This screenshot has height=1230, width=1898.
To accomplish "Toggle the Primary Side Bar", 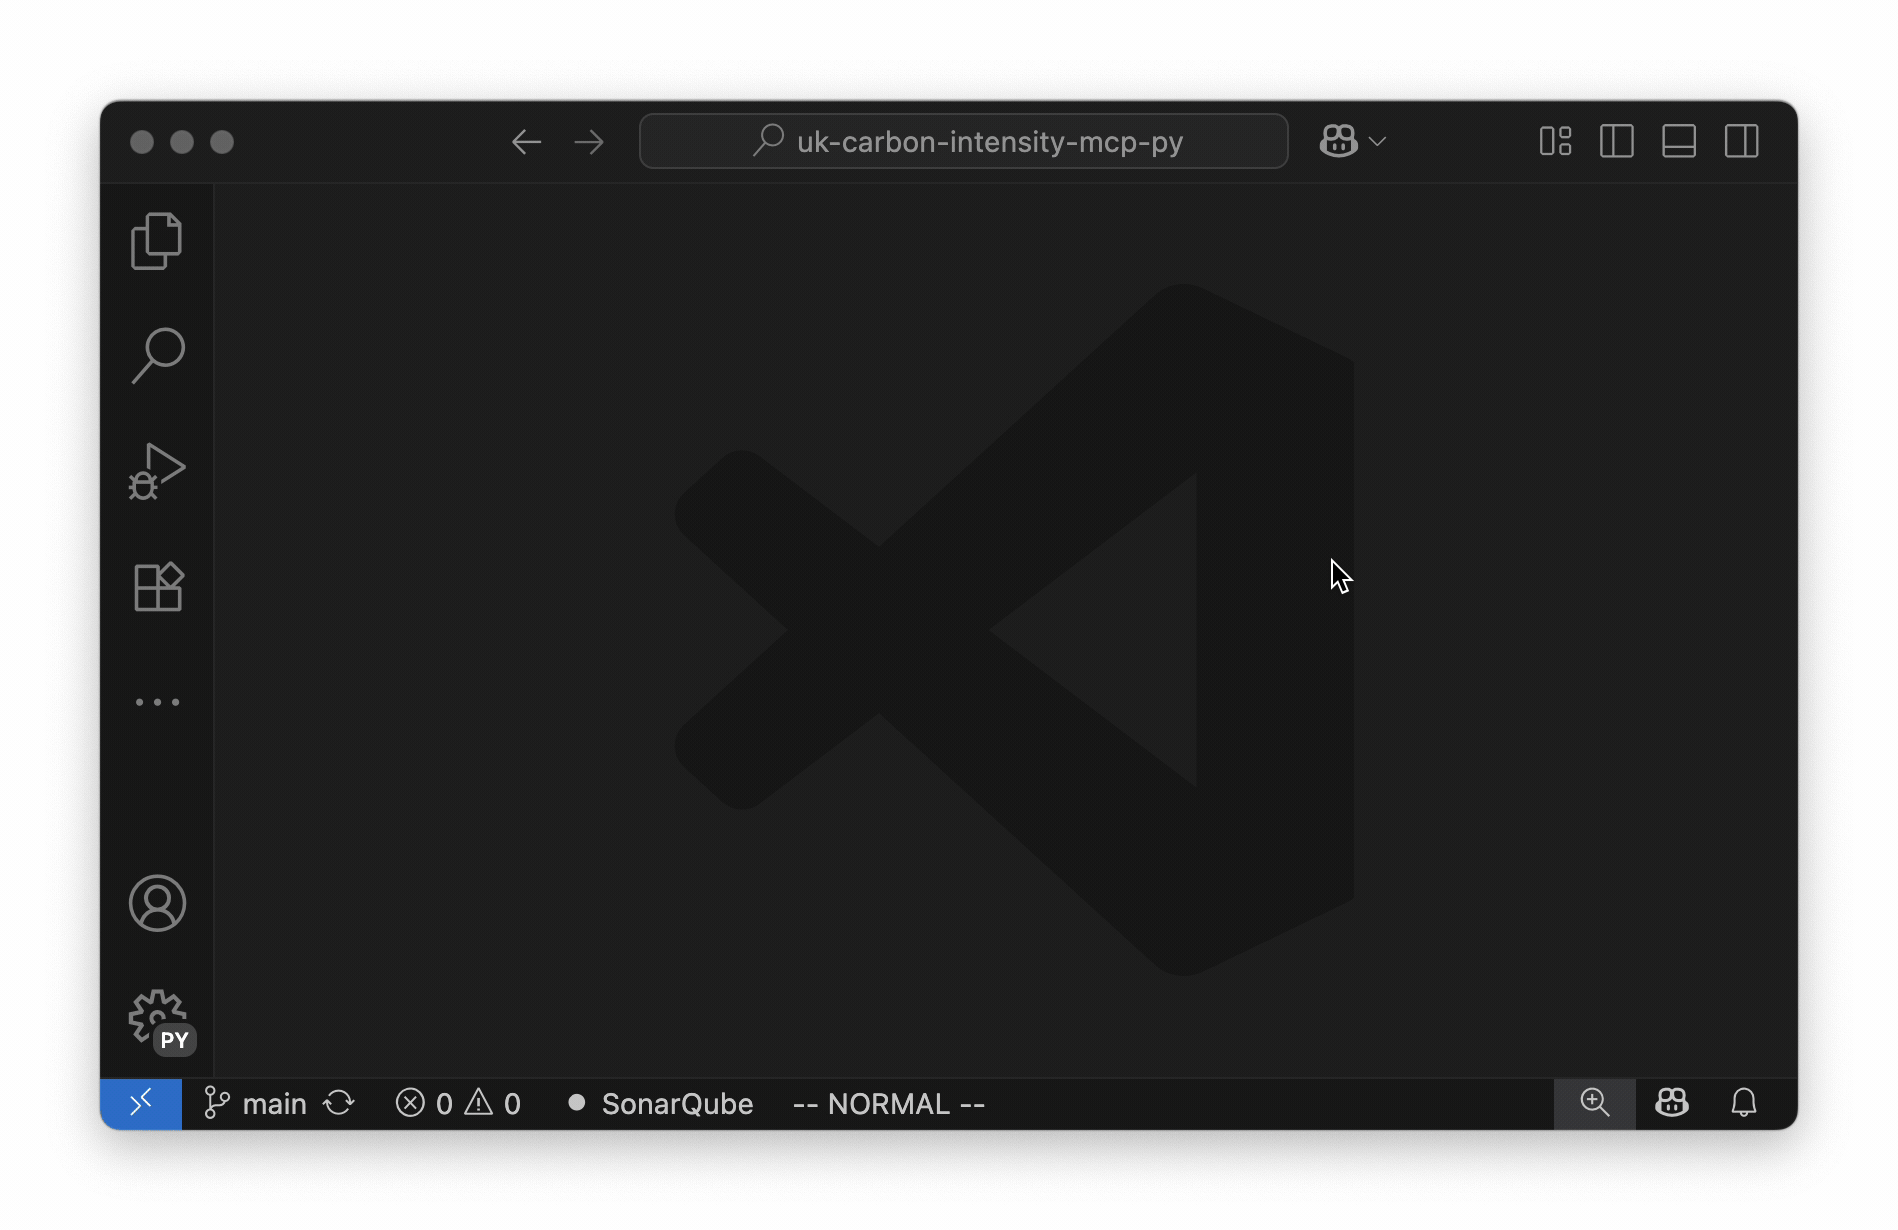I will click(x=1616, y=141).
